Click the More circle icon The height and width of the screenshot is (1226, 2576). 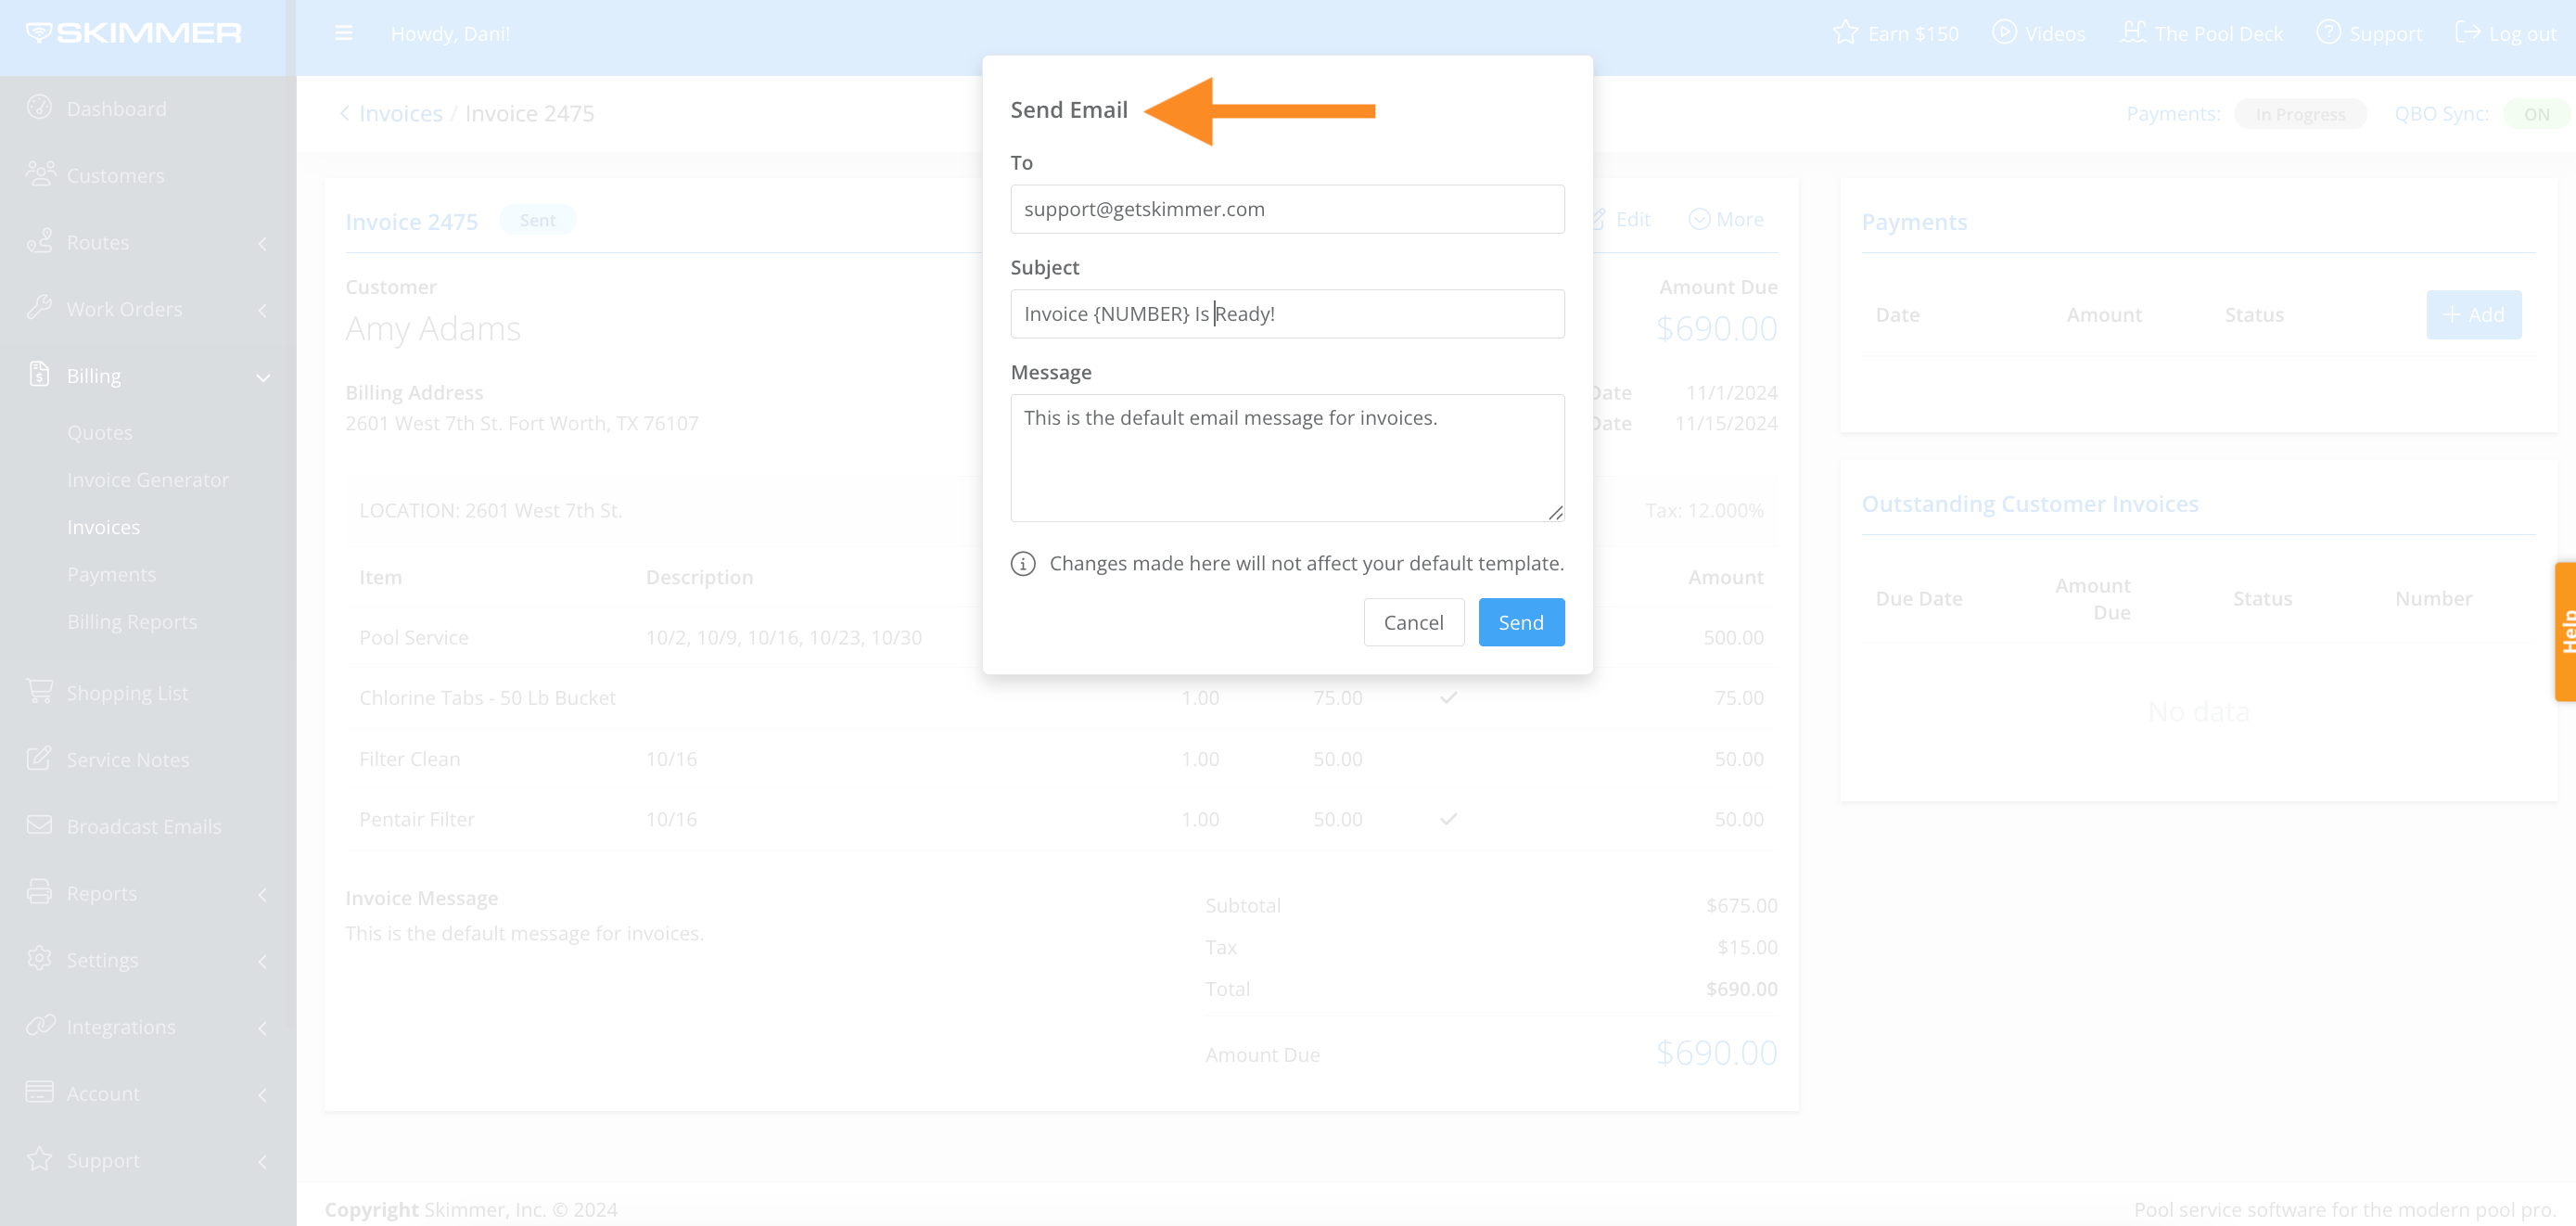tap(1699, 219)
